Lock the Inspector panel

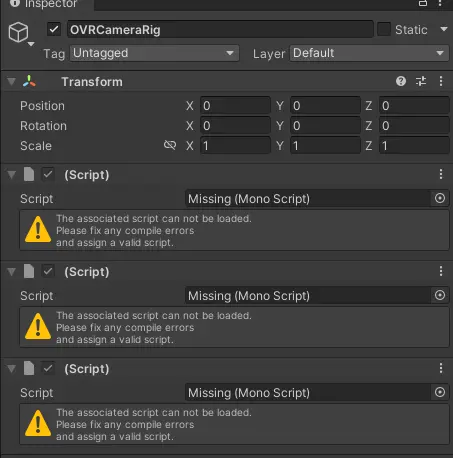tap(423, 3)
